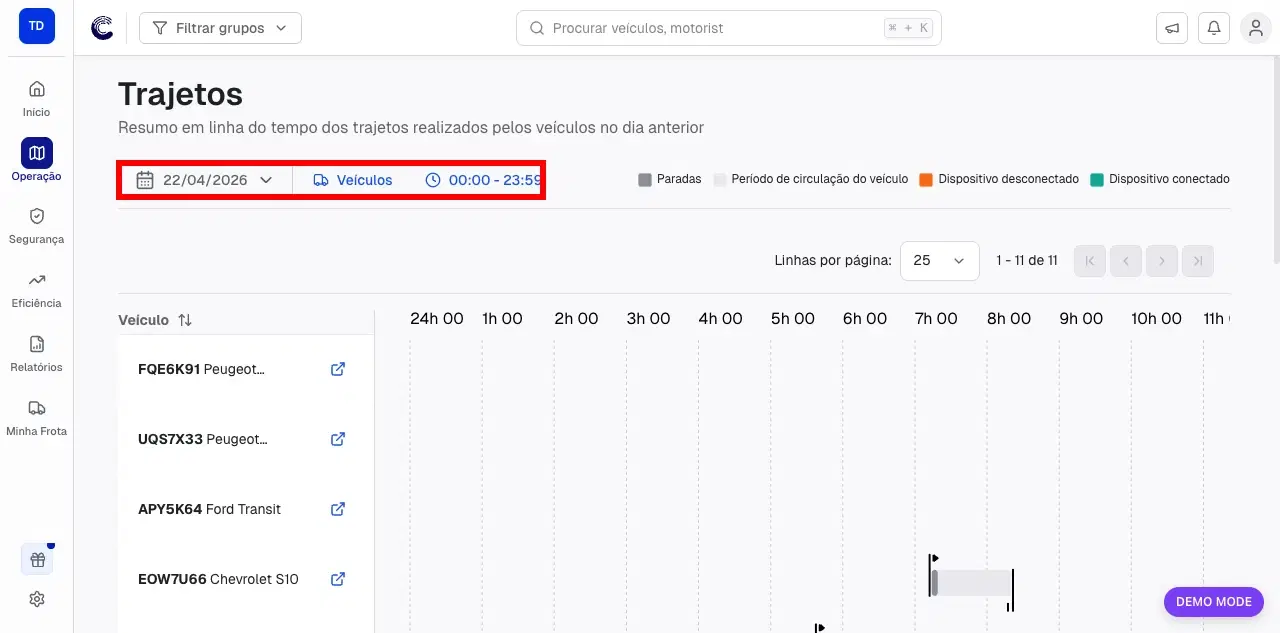
Task: Click the 7h 00 timeline header
Action: (936, 319)
